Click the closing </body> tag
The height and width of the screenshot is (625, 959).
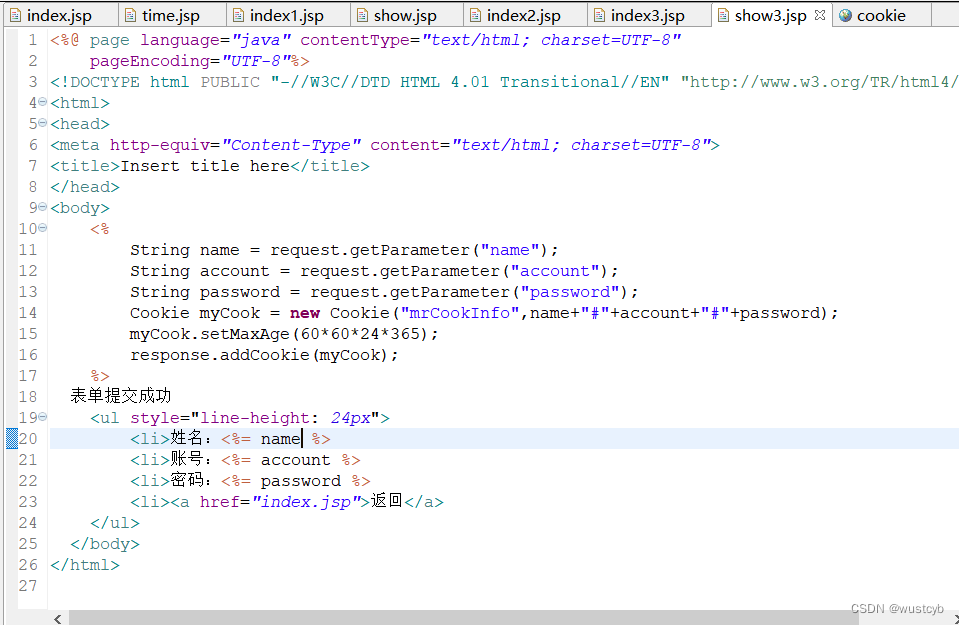pos(105,544)
